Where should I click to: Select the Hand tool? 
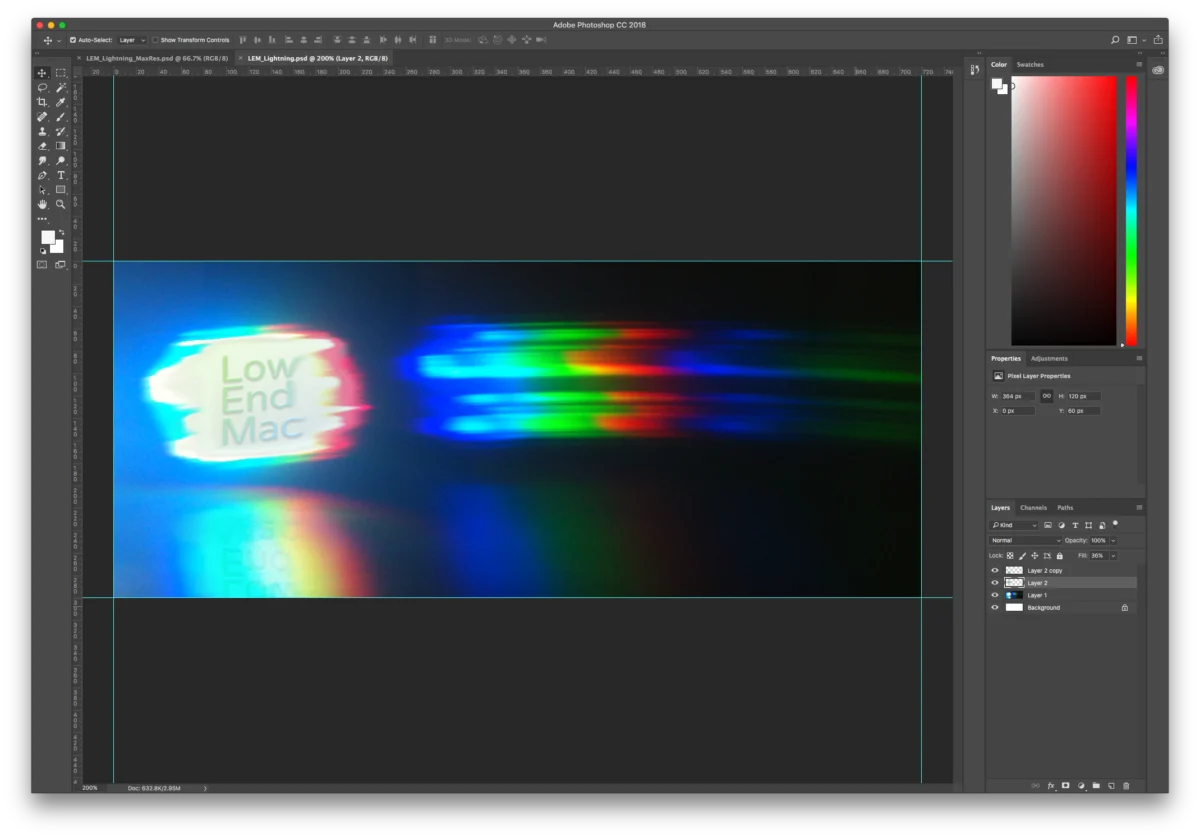point(42,204)
